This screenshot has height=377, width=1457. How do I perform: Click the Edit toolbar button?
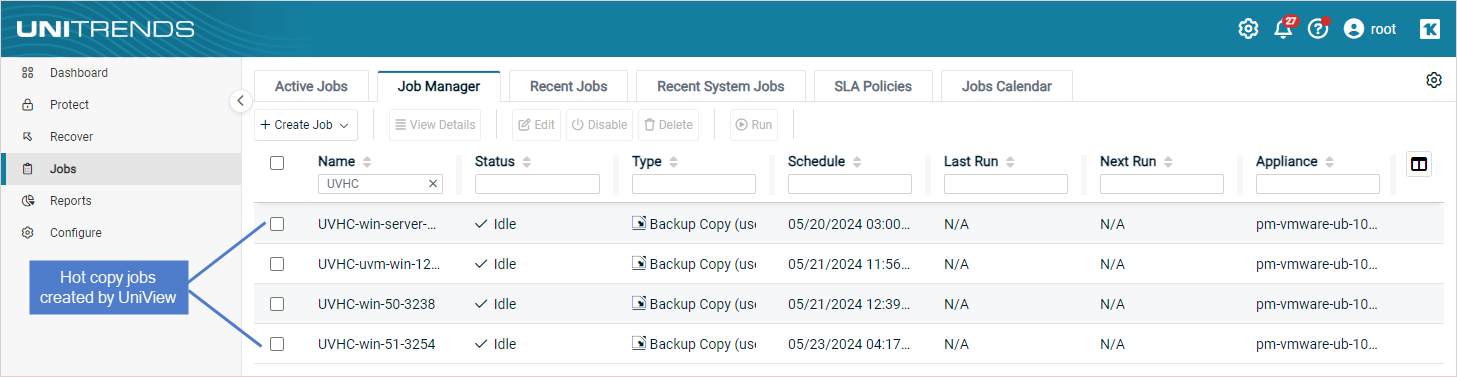pyautogui.click(x=537, y=125)
